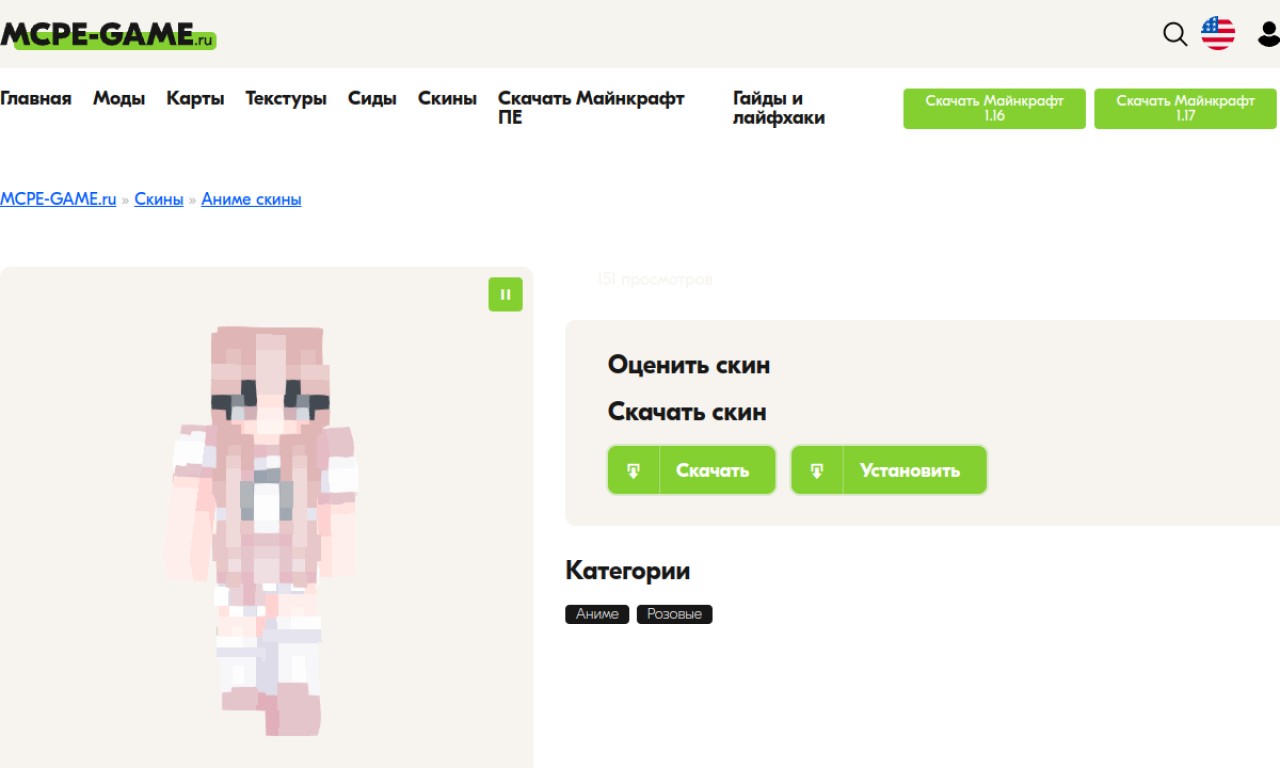Select the Розовые category tag
This screenshot has width=1280, height=768.
click(x=674, y=614)
